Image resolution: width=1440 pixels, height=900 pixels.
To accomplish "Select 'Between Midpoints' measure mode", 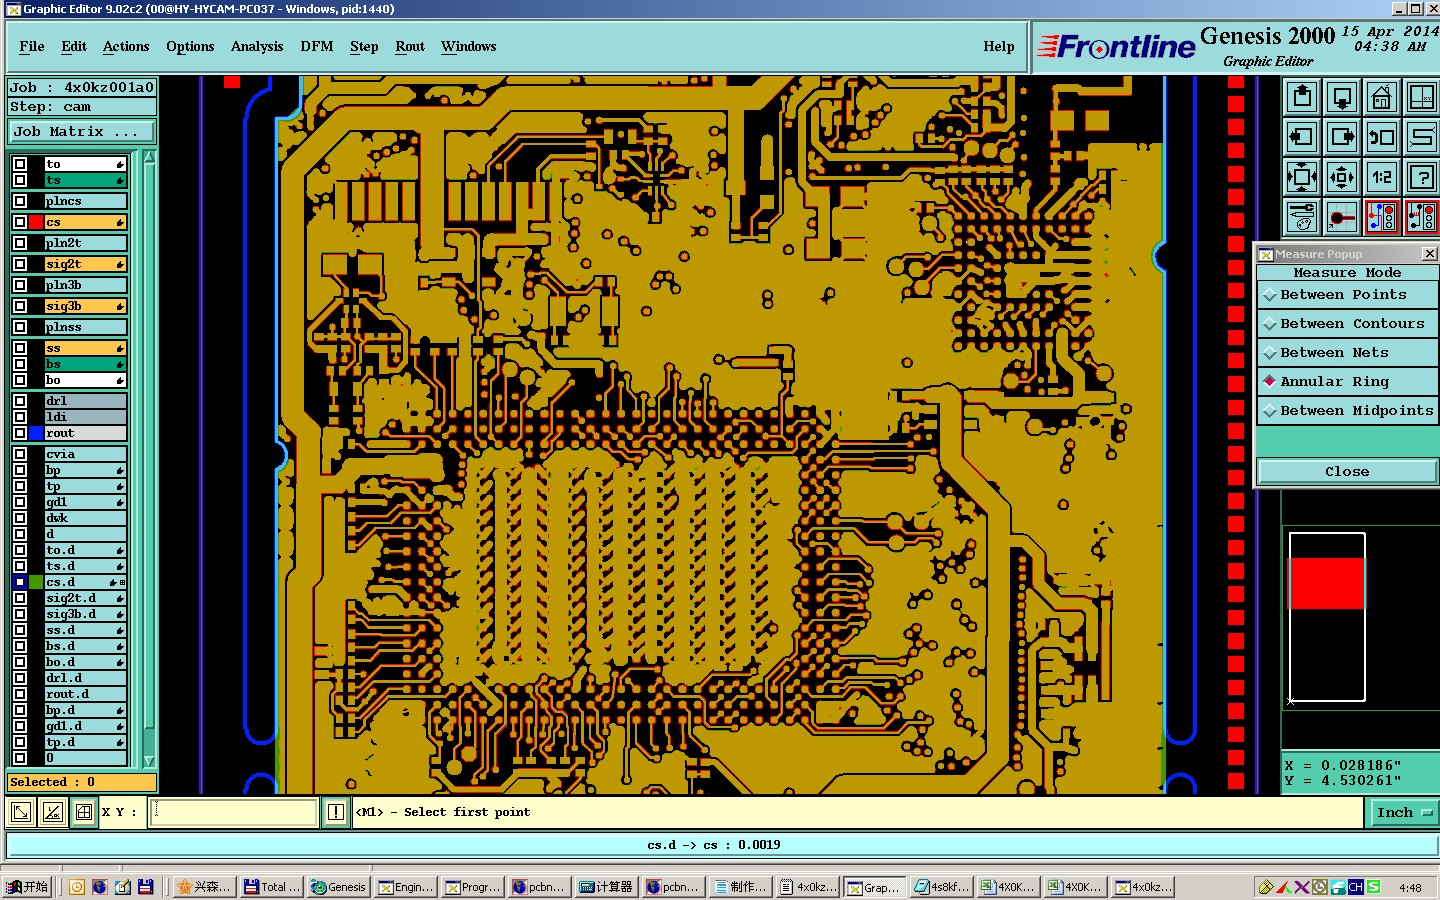I will (x=1347, y=411).
